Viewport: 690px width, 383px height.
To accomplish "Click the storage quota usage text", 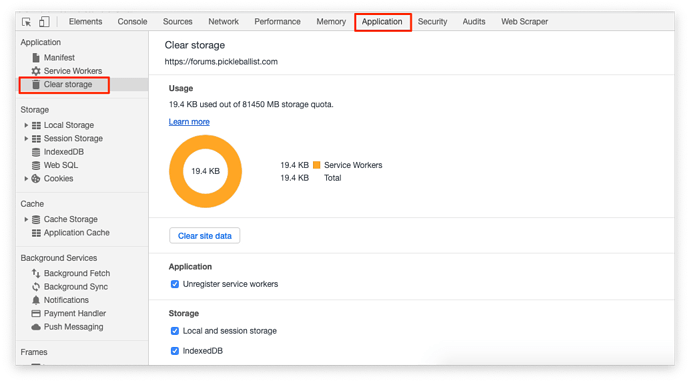I will coord(251,105).
